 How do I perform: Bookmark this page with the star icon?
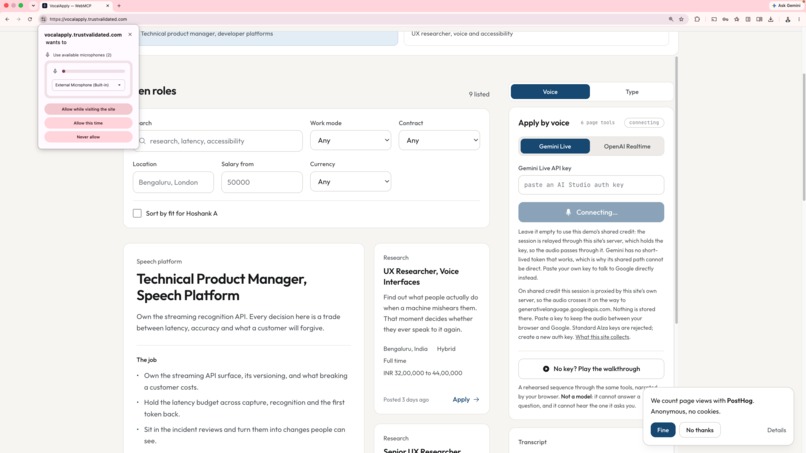click(682, 19)
